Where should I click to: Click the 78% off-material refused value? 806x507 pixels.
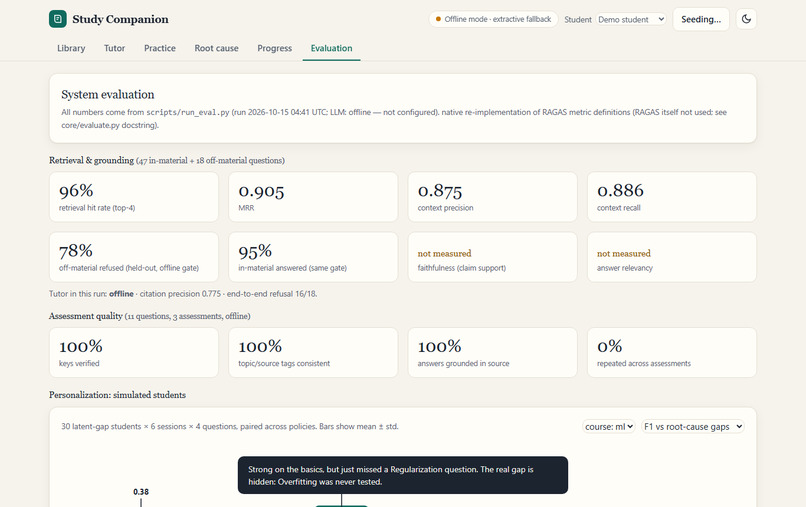pyautogui.click(x=76, y=251)
